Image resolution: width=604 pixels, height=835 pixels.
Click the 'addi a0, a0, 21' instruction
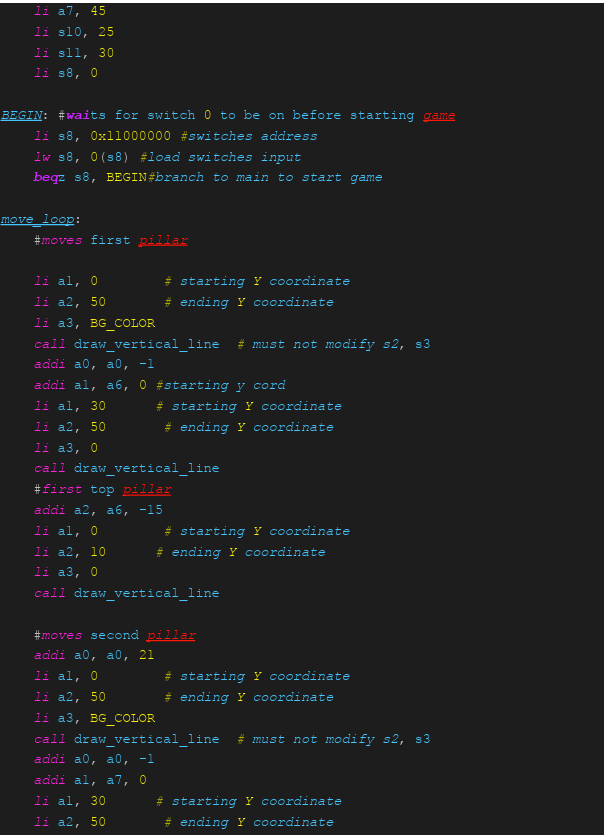pyautogui.click(x=95, y=656)
